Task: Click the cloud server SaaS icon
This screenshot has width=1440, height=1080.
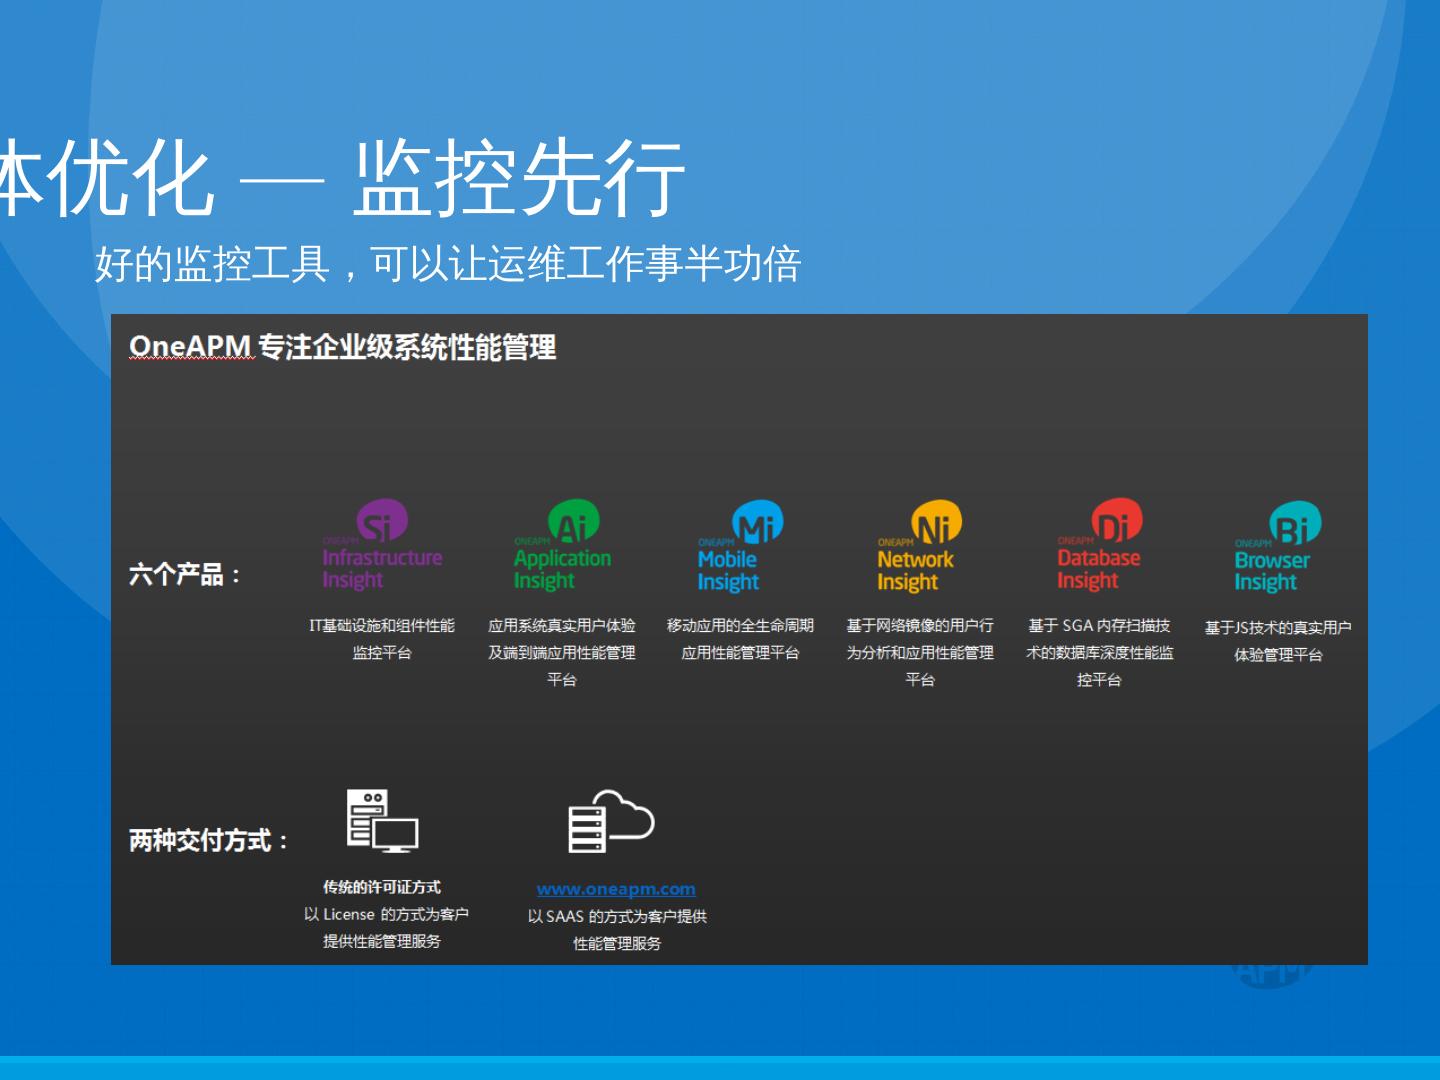Action: point(610,821)
